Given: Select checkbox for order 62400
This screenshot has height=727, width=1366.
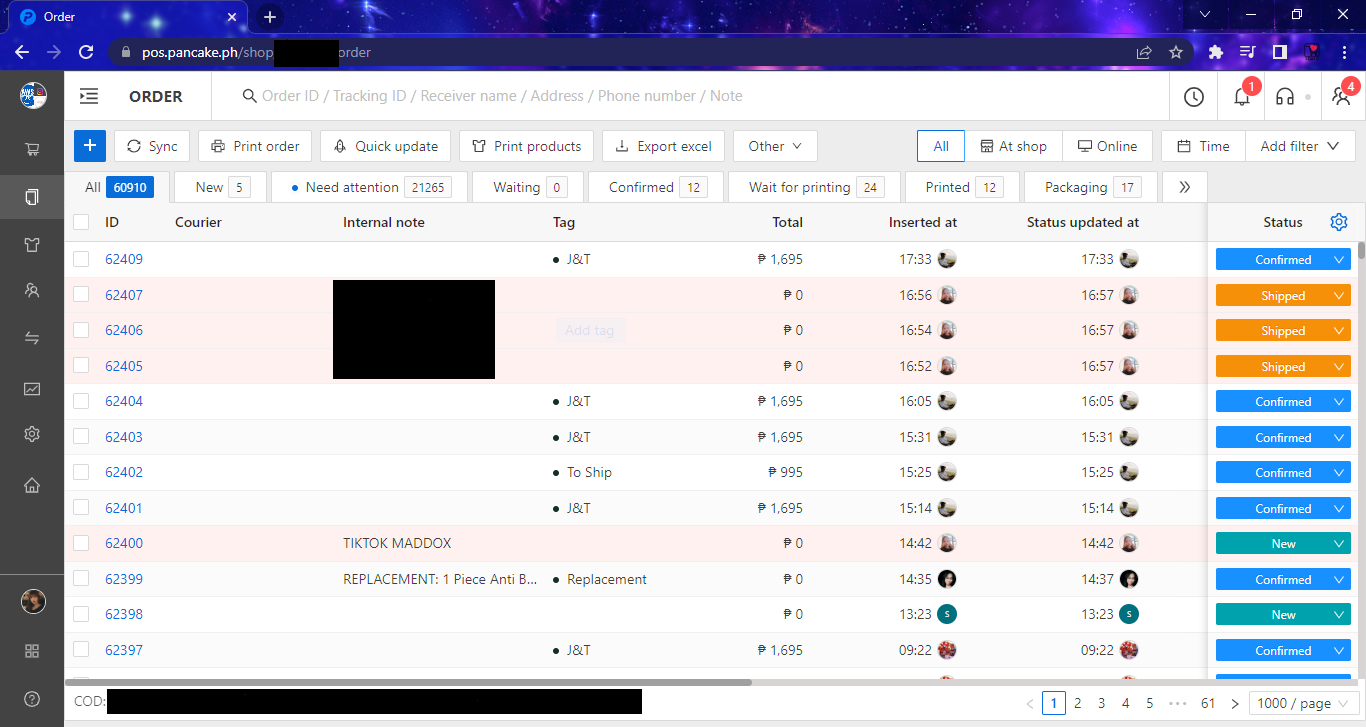Looking at the screenshot, I should click(81, 543).
